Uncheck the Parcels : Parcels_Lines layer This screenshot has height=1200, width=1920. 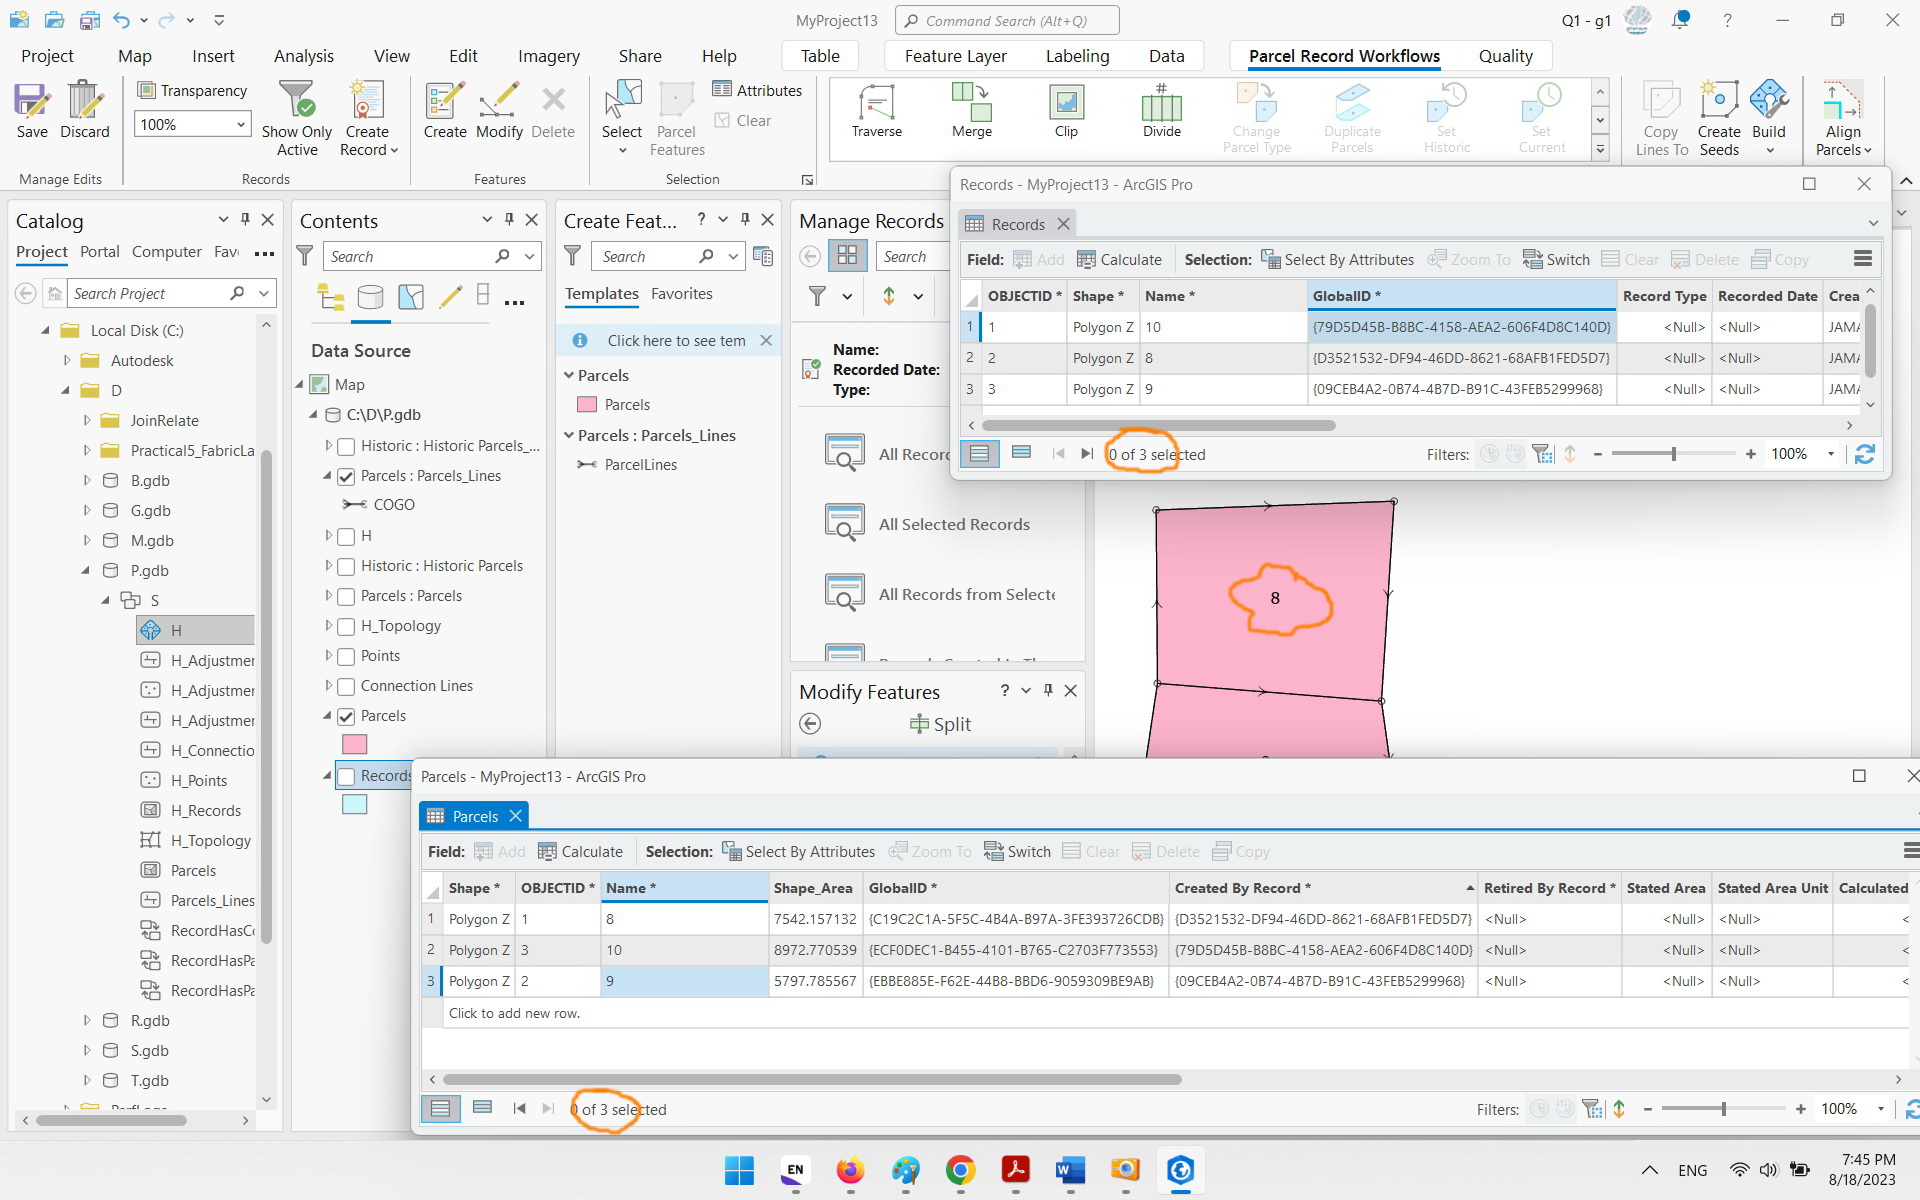pyautogui.click(x=346, y=476)
